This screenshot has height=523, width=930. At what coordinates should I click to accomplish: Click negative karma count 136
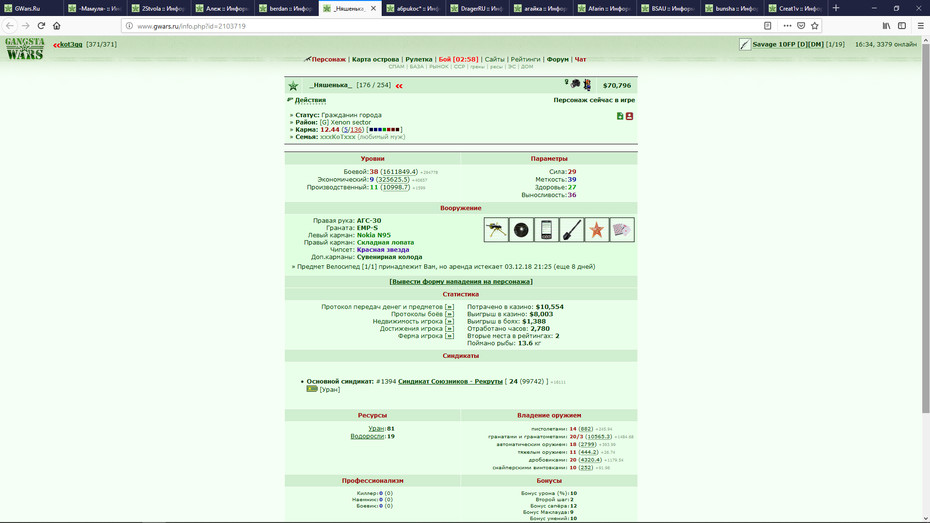(356, 130)
